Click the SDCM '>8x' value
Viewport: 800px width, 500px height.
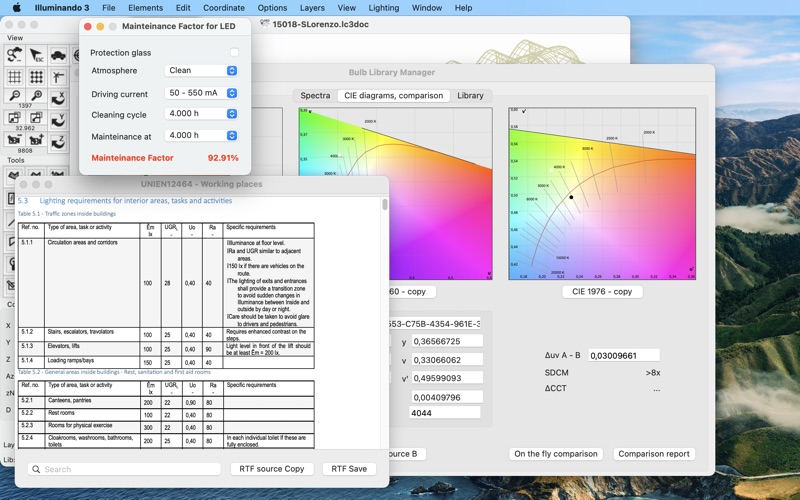click(653, 372)
